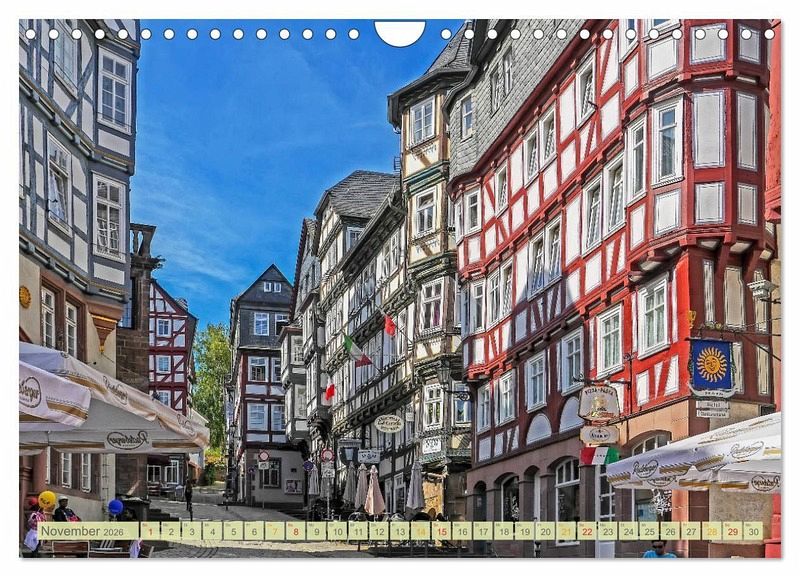Click the semicircular hanging hole at top
The width and height of the screenshot is (800, 577).
(x=399, y=32)
